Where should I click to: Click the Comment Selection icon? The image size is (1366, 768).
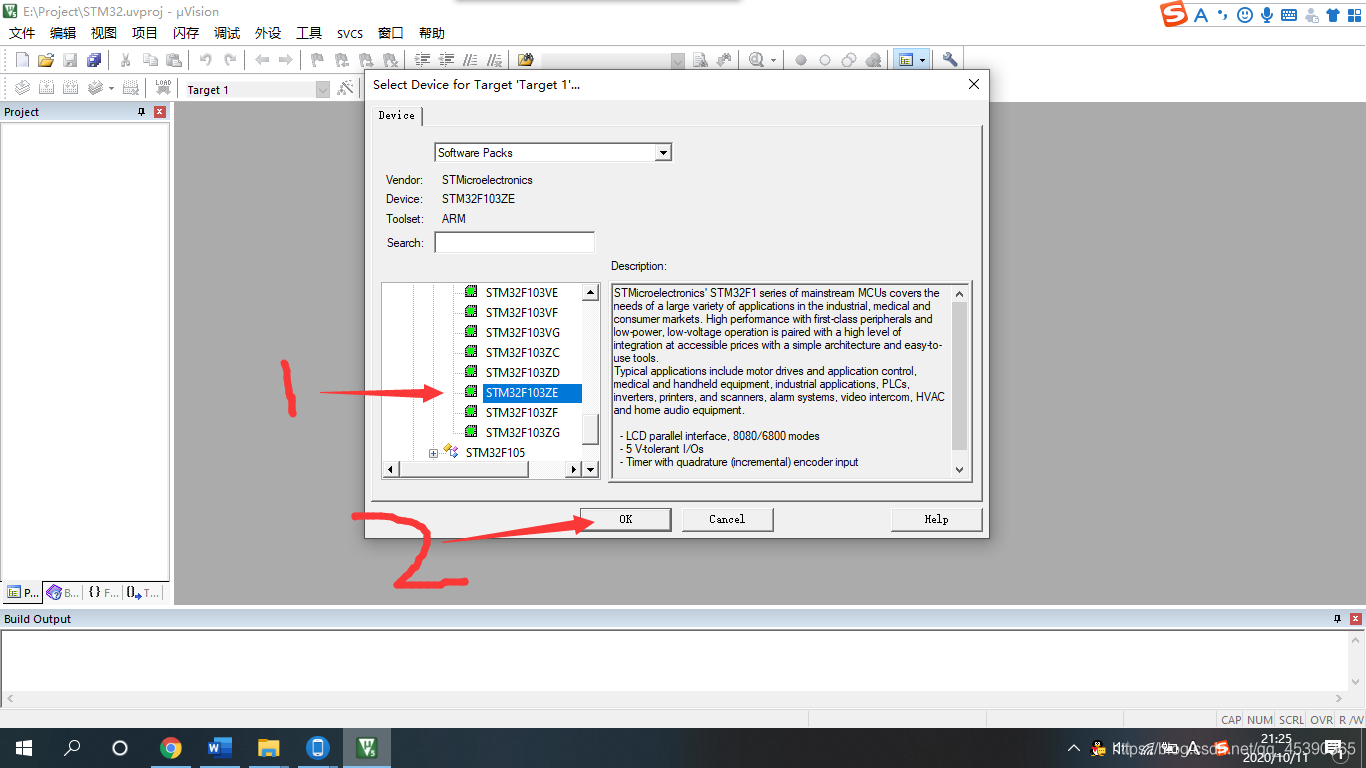[x=470, y=60]
